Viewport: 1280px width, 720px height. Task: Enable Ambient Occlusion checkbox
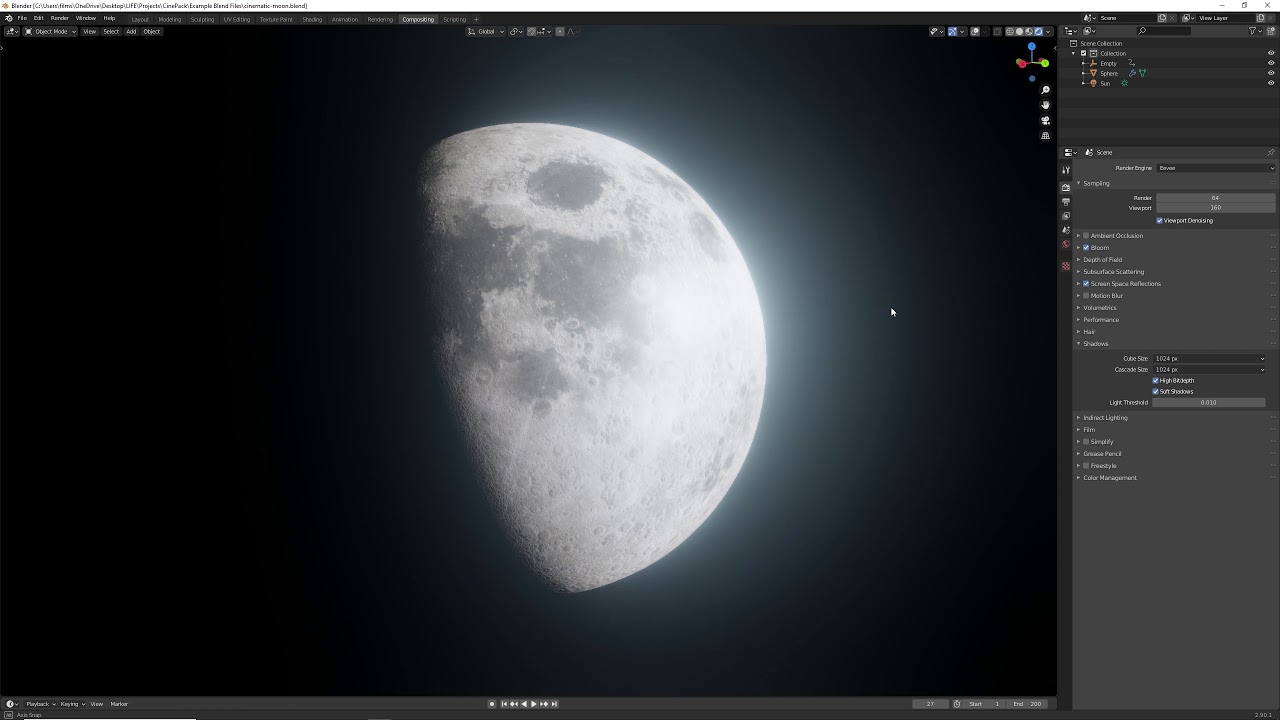click(1086, 236)
